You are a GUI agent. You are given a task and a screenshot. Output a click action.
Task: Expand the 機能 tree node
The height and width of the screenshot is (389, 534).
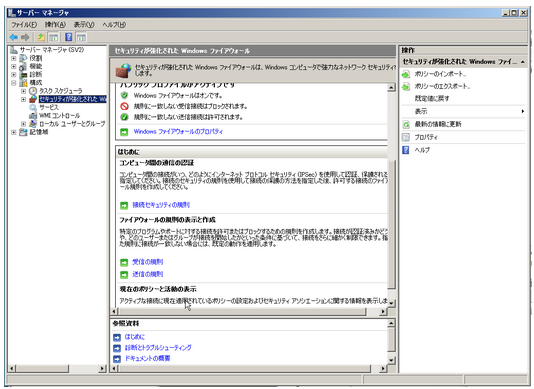pos(14,66)
